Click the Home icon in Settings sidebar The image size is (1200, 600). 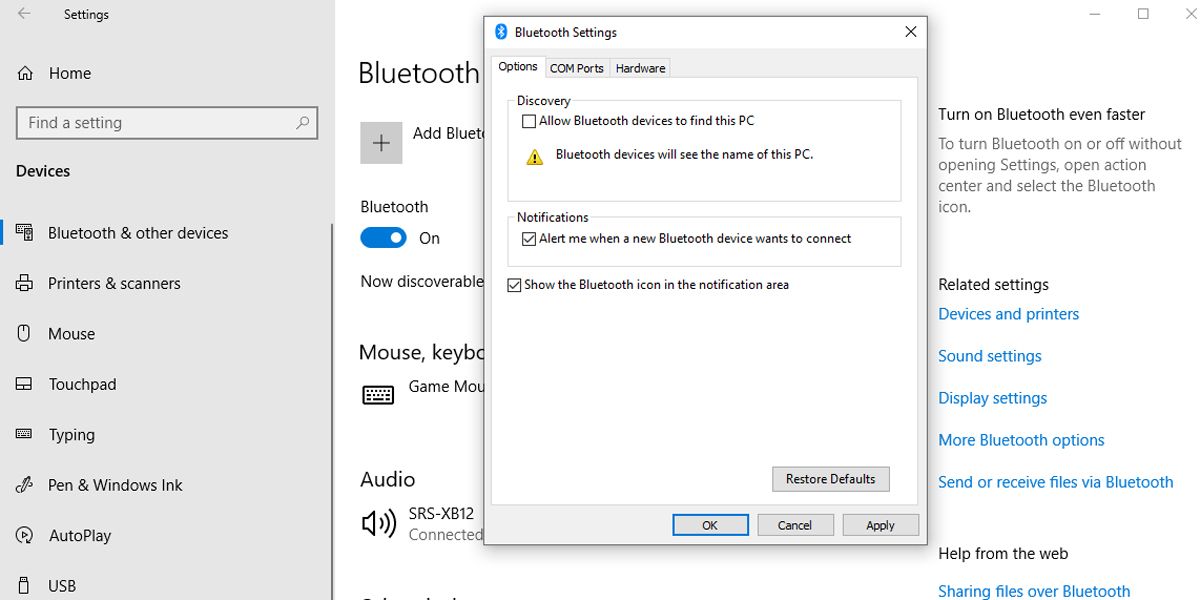point(25,73)
